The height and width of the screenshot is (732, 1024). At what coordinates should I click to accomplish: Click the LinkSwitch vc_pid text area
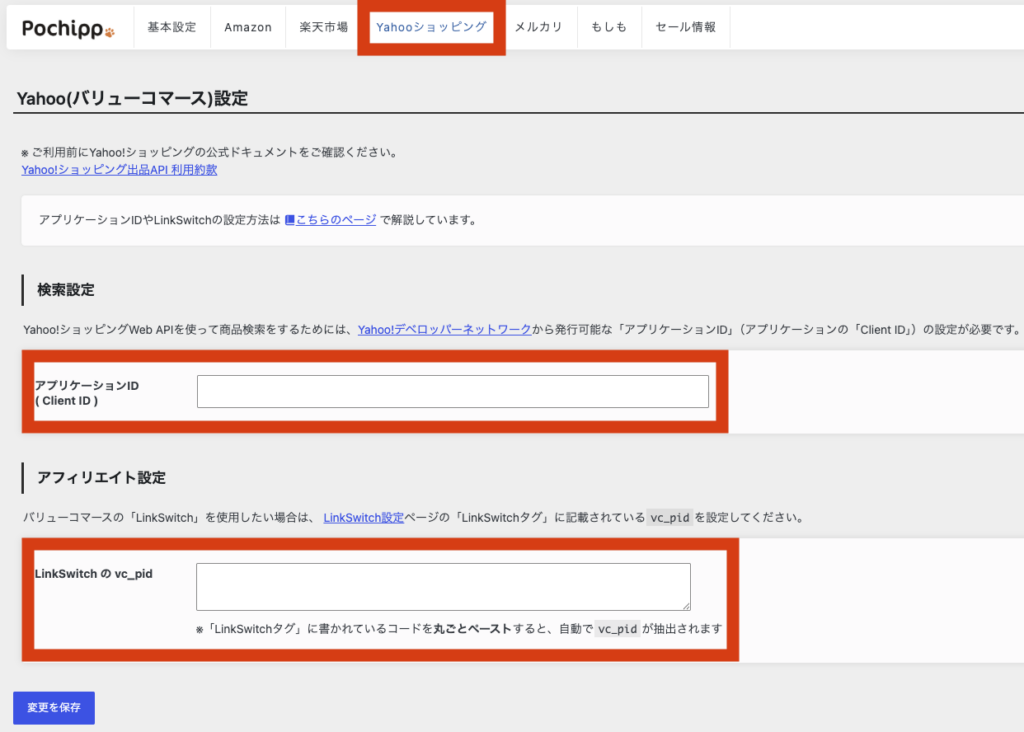tap(443, 586)
